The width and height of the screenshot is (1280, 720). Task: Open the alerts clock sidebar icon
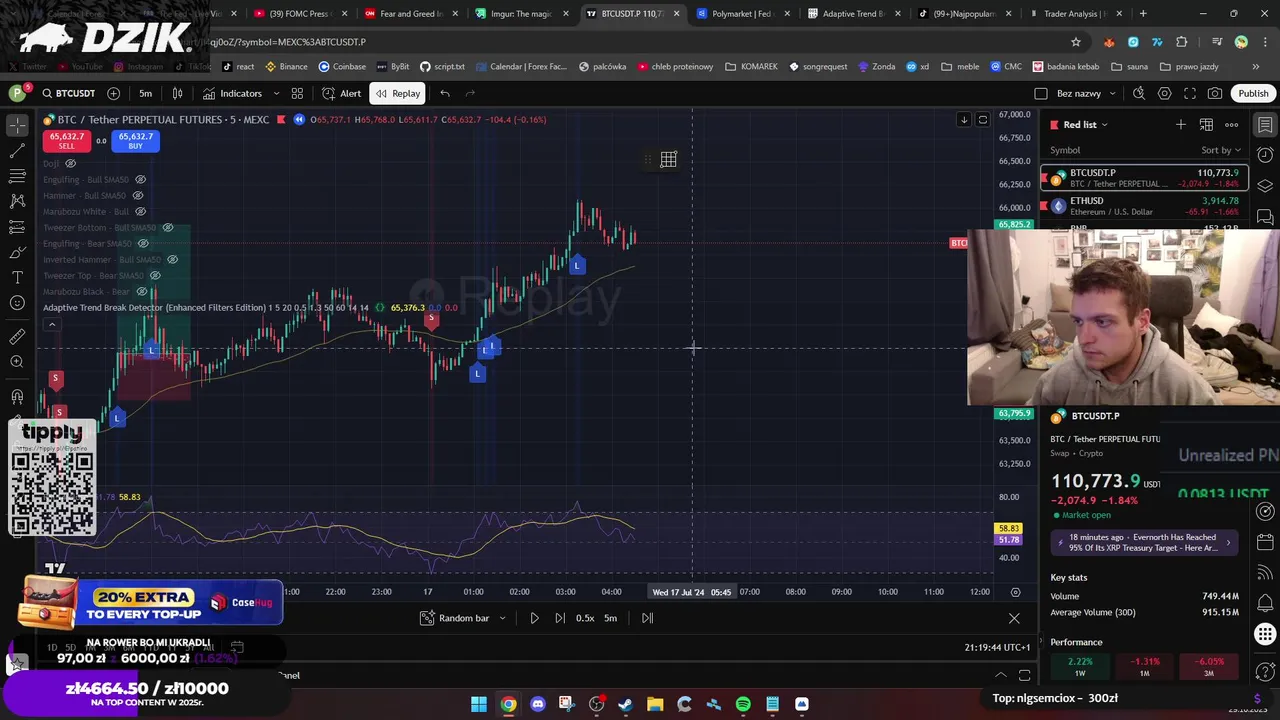point(1265,155)
